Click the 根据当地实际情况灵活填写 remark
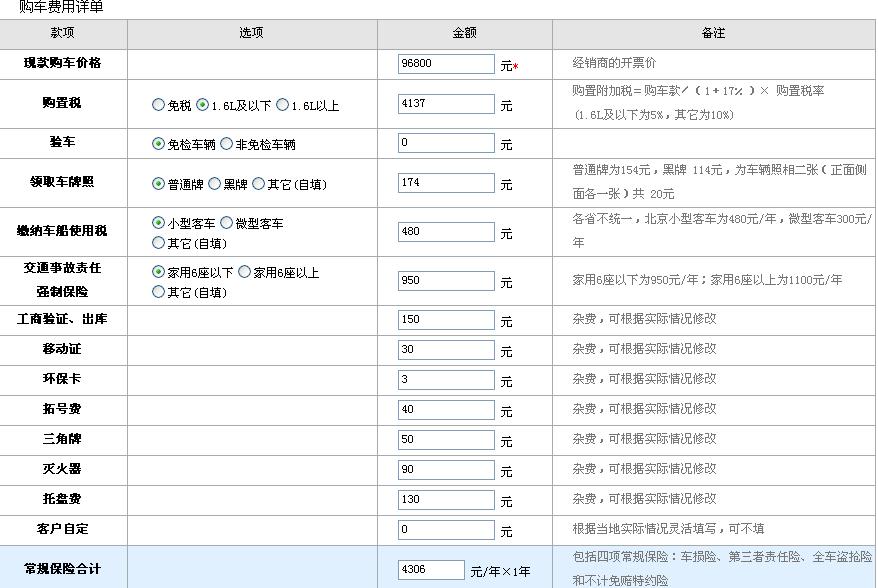Viewport: 878px width, 588px height. [644, 529]
